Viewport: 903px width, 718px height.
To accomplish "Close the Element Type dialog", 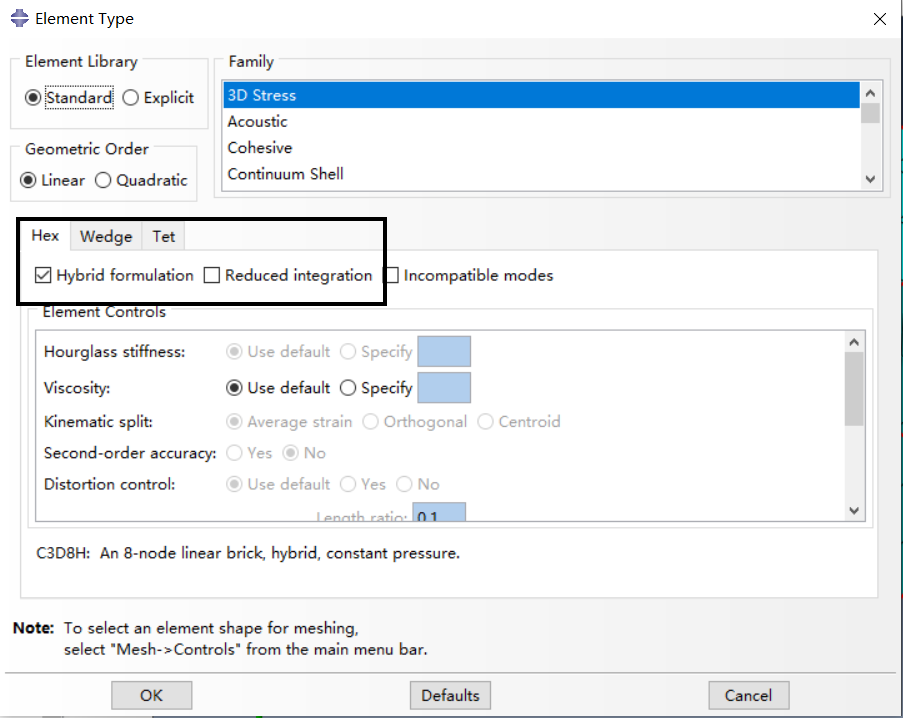I will pyautogui.click(x=880, y=19).
